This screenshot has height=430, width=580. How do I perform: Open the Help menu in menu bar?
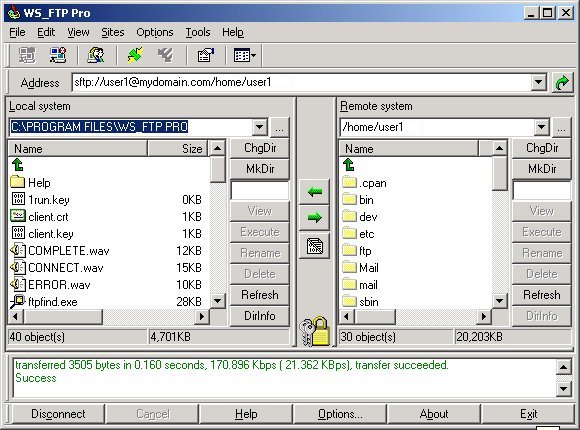click(x=233, y=33)
